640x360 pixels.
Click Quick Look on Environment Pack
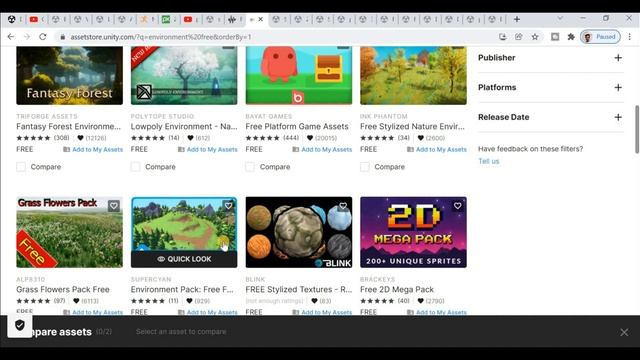(184, 259)
